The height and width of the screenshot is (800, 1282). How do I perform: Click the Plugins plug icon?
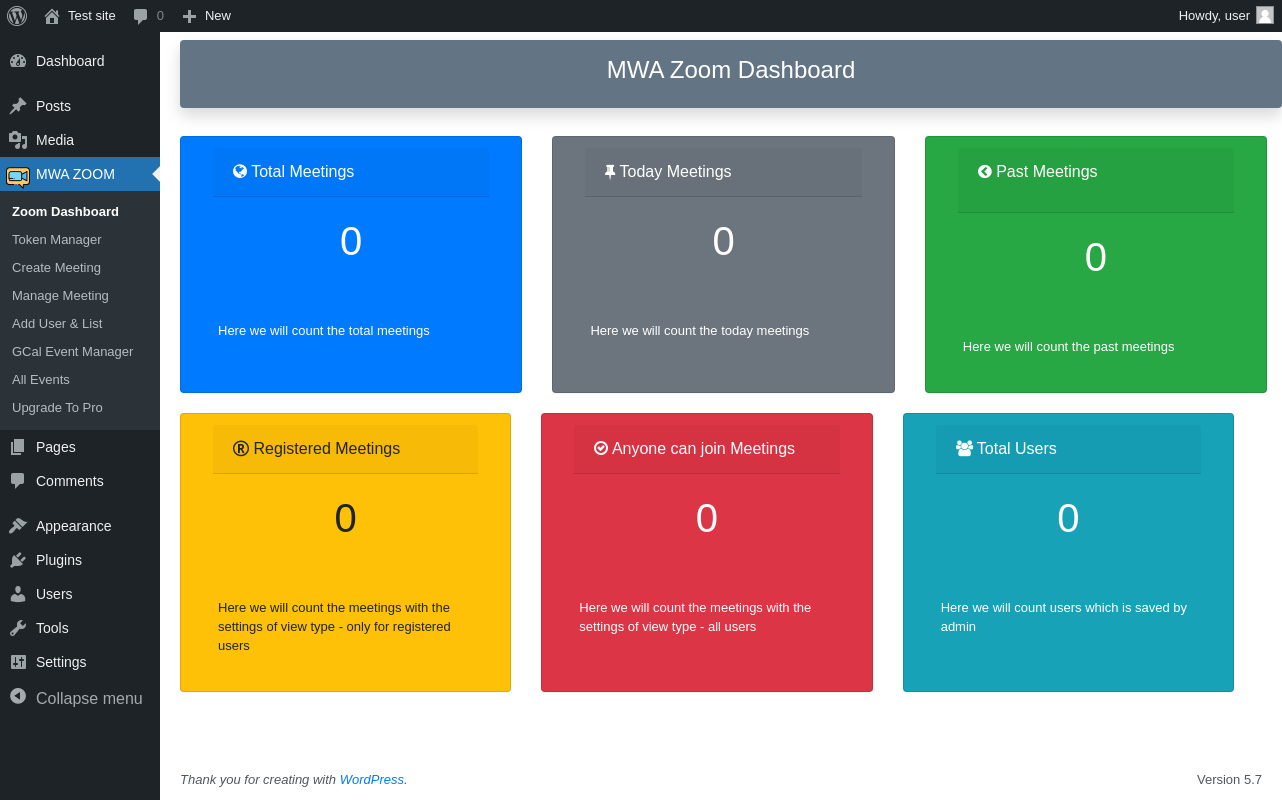pos(18,560)
